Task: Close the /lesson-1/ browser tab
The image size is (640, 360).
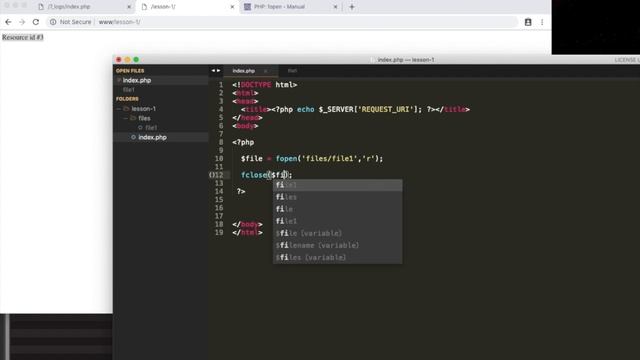Action: tap(232, 7)
